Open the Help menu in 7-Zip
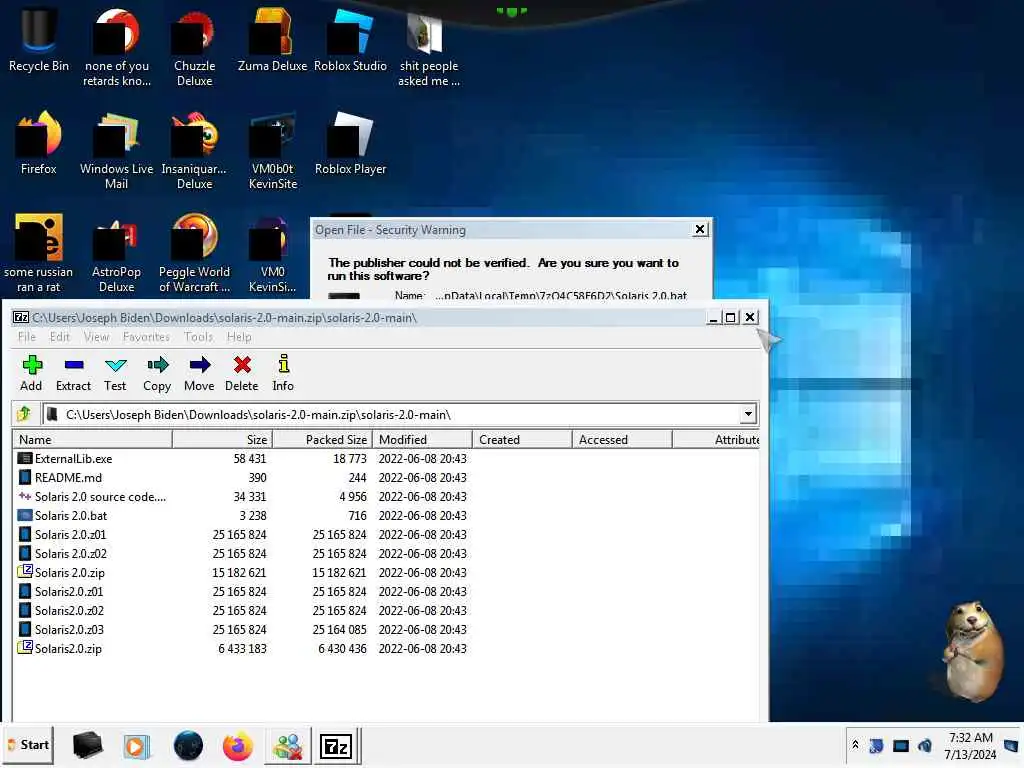Screen dimensions: 1024x768 [x=239, y=337]
